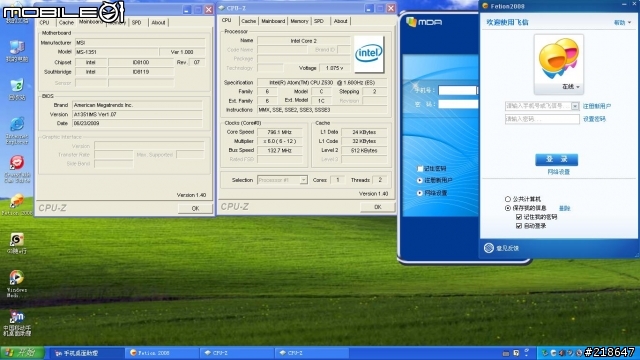Open the Windows Start button
Viewport: 640px width, 360px height.
[22, 353]
